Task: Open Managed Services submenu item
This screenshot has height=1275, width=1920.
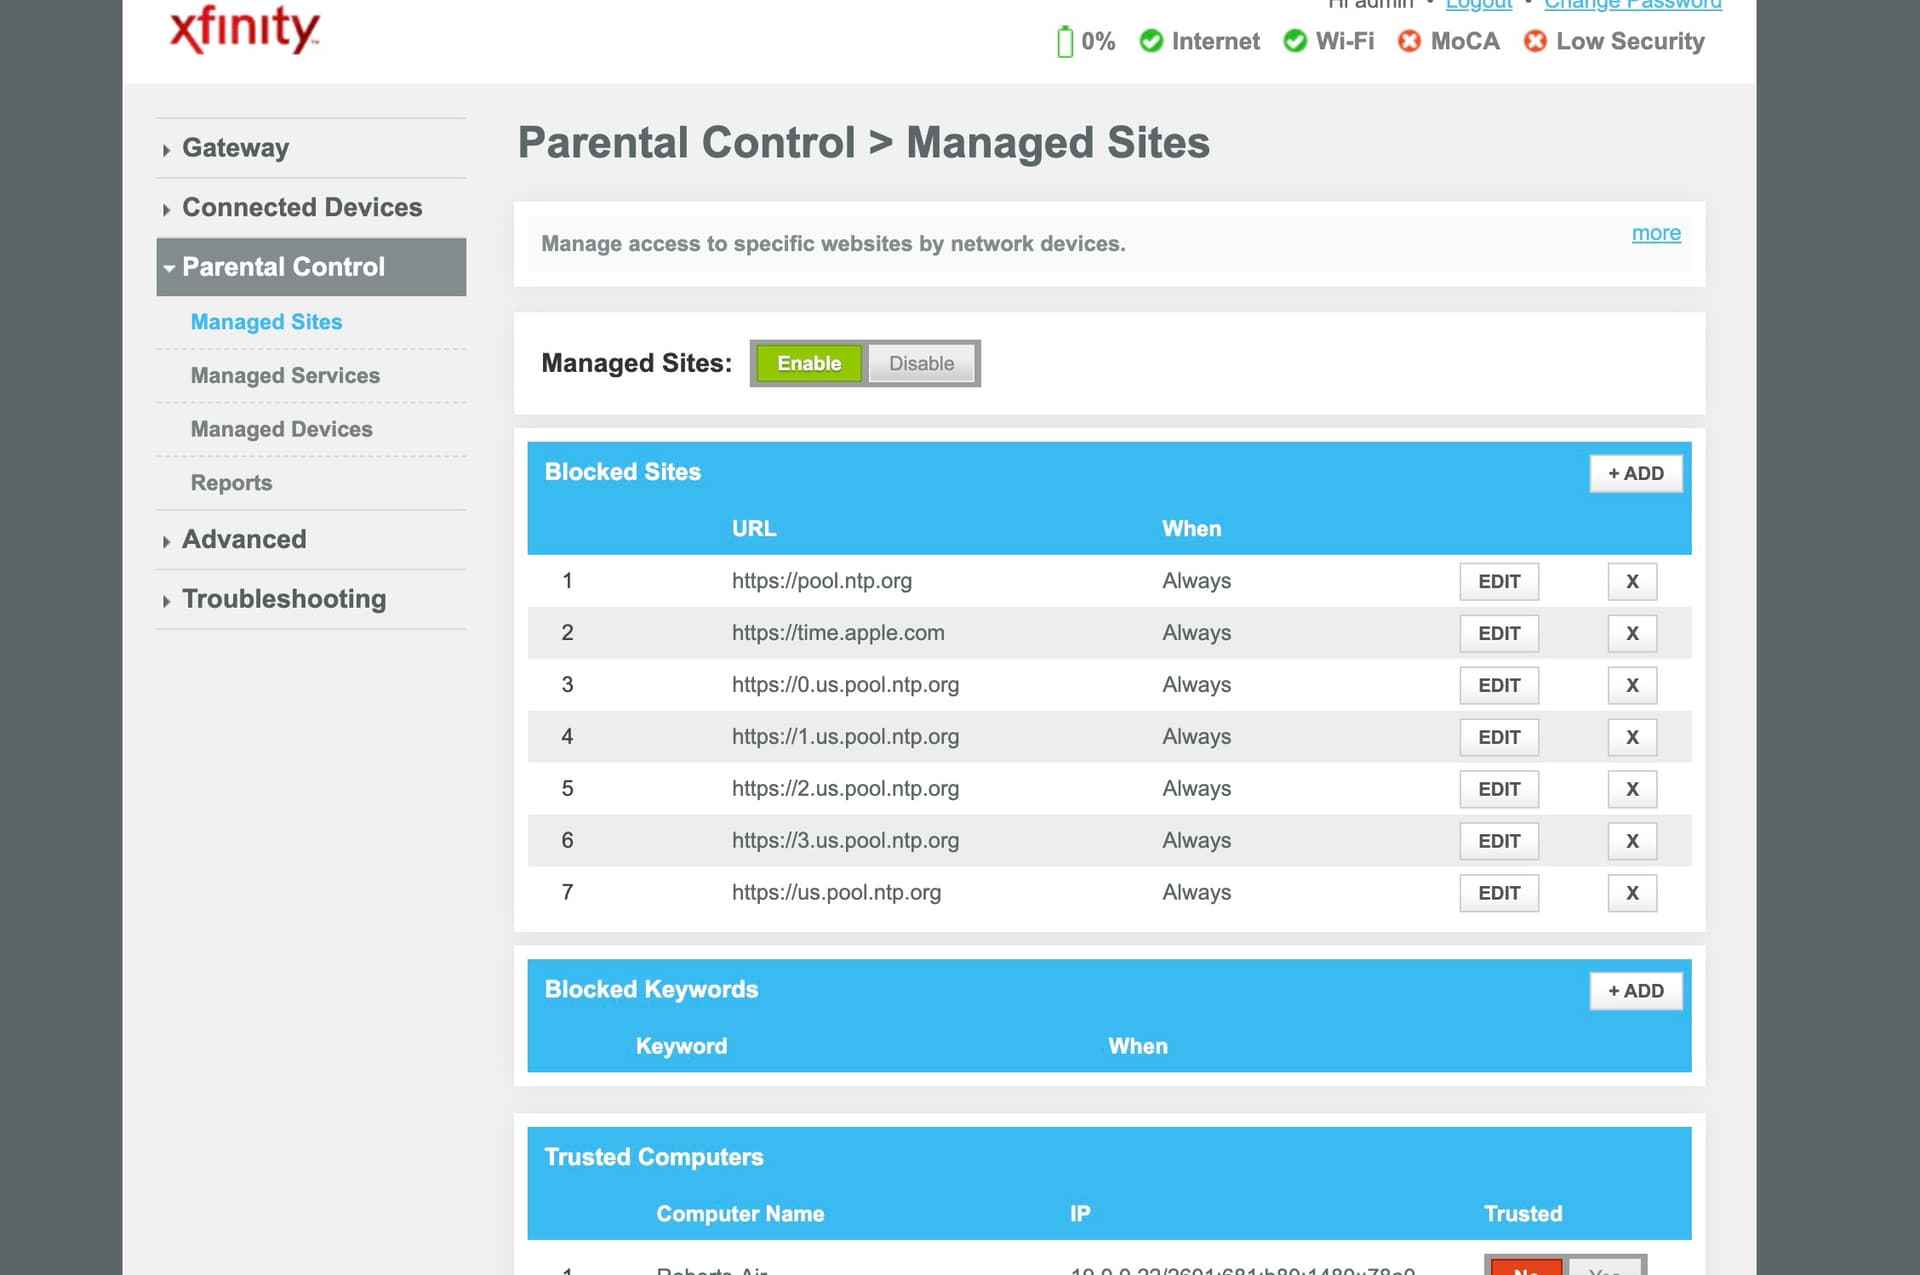Action: click(285, 376)
